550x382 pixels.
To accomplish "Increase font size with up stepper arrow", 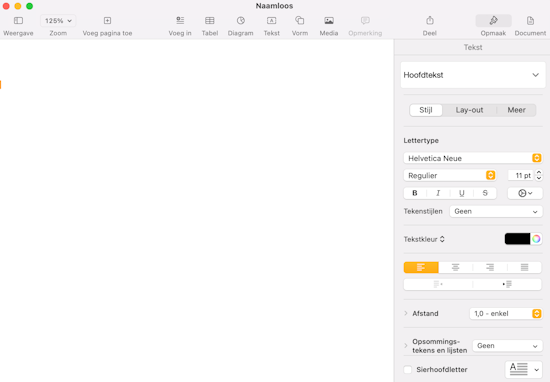I will tap(539, 173).
